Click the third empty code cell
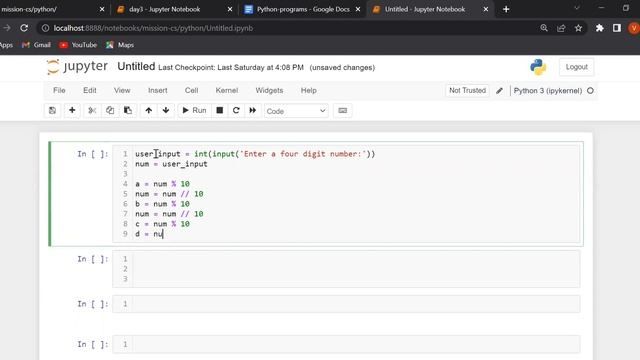This screenshot has width=640, height=360. [x=346, y=304]
